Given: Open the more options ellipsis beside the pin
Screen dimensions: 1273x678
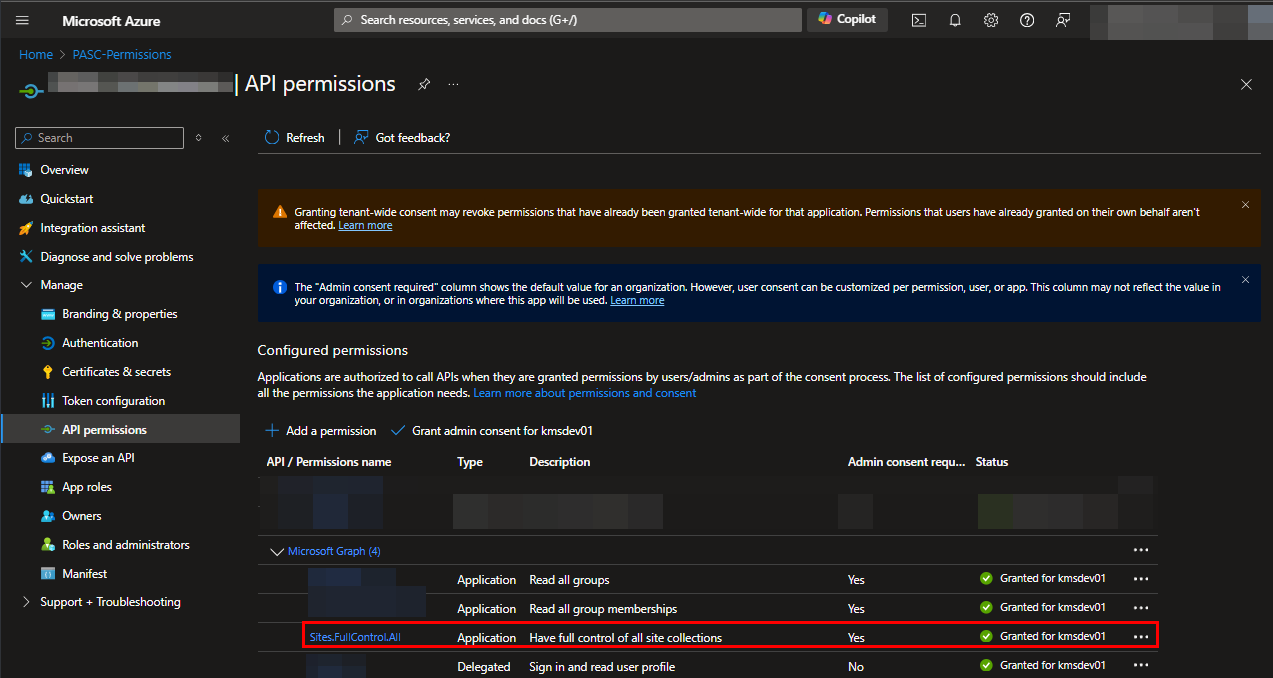Looking at the screenshot, I should coord(453,85).
